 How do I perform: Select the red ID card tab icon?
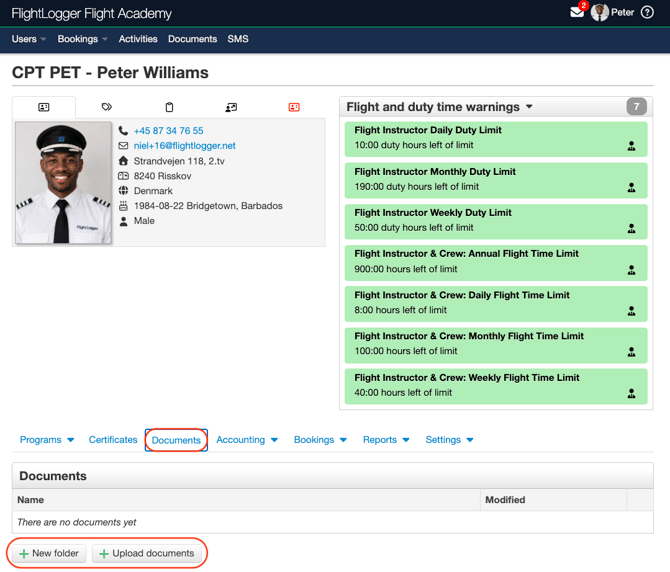294,107
